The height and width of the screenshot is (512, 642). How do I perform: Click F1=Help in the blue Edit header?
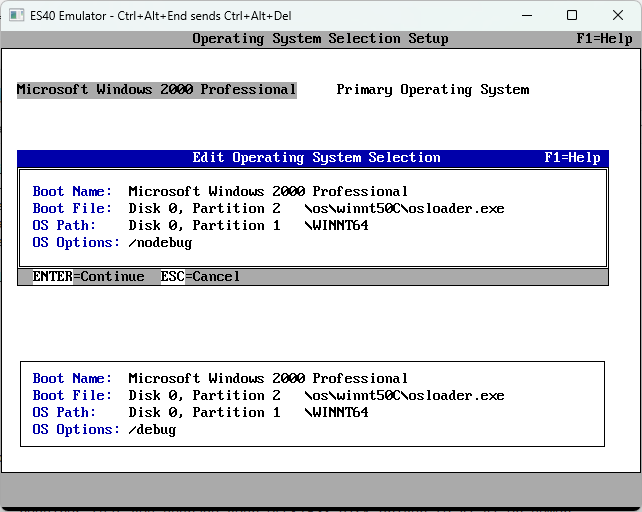click(572, 158)
